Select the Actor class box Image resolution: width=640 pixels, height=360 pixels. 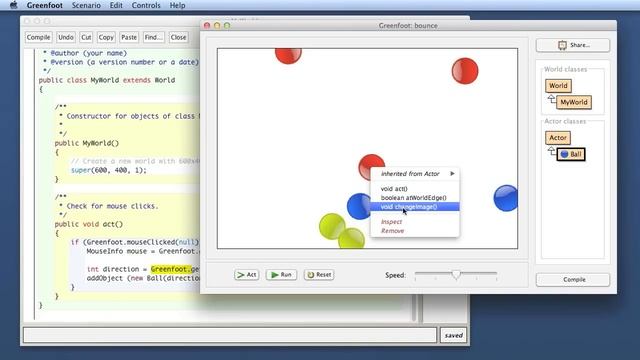pyautogui.click(x=558, y=138)
